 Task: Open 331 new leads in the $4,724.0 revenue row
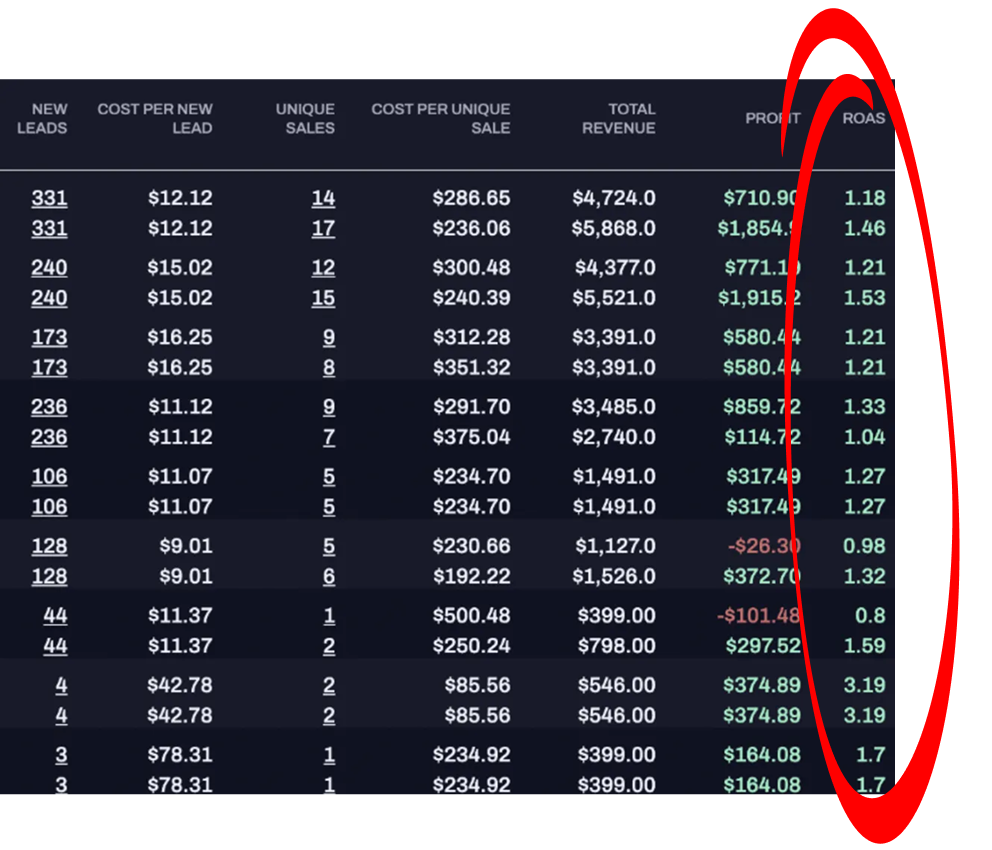coord(49,198)
